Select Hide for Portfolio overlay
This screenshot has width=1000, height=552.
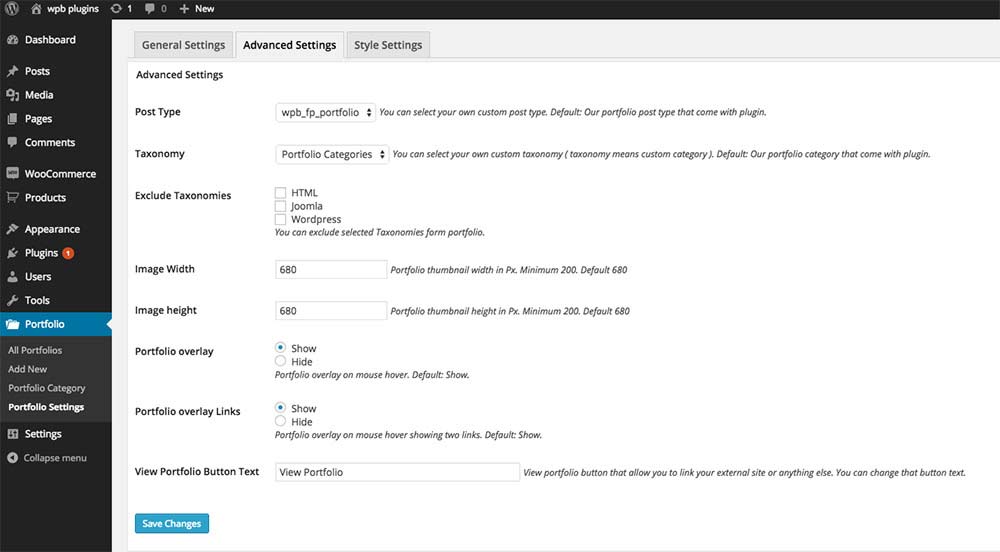coord(281,361)
